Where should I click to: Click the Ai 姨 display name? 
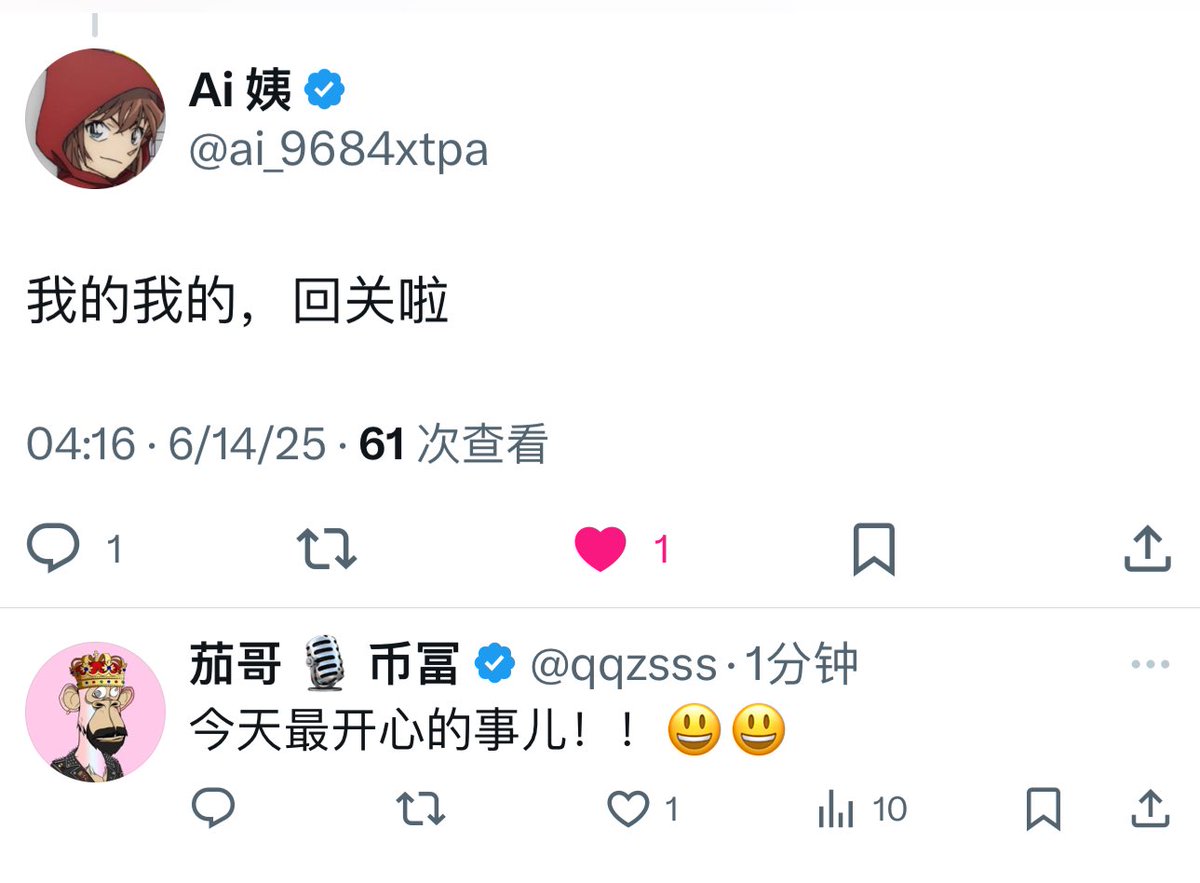(x=240, y=92)
